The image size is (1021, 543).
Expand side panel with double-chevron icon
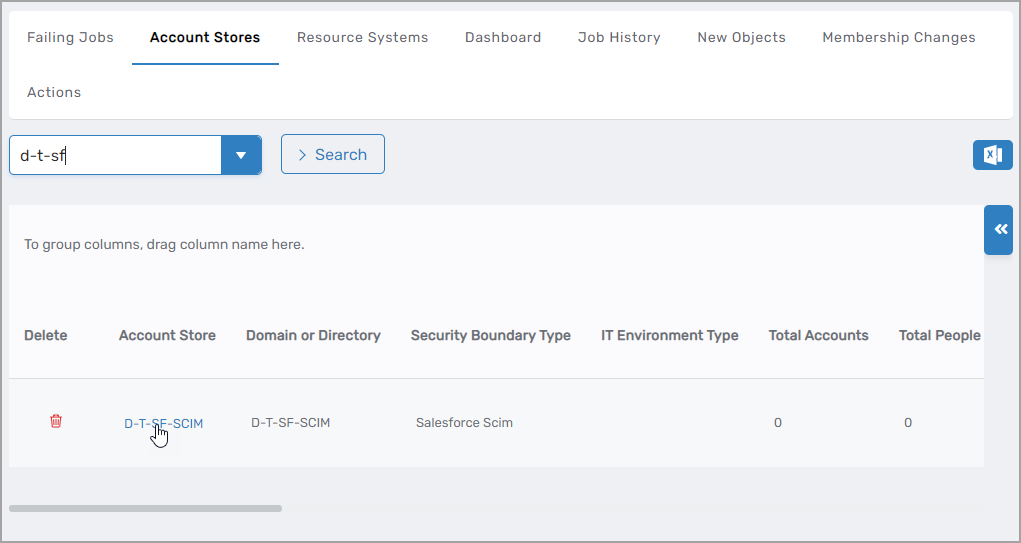point(1000,230)
